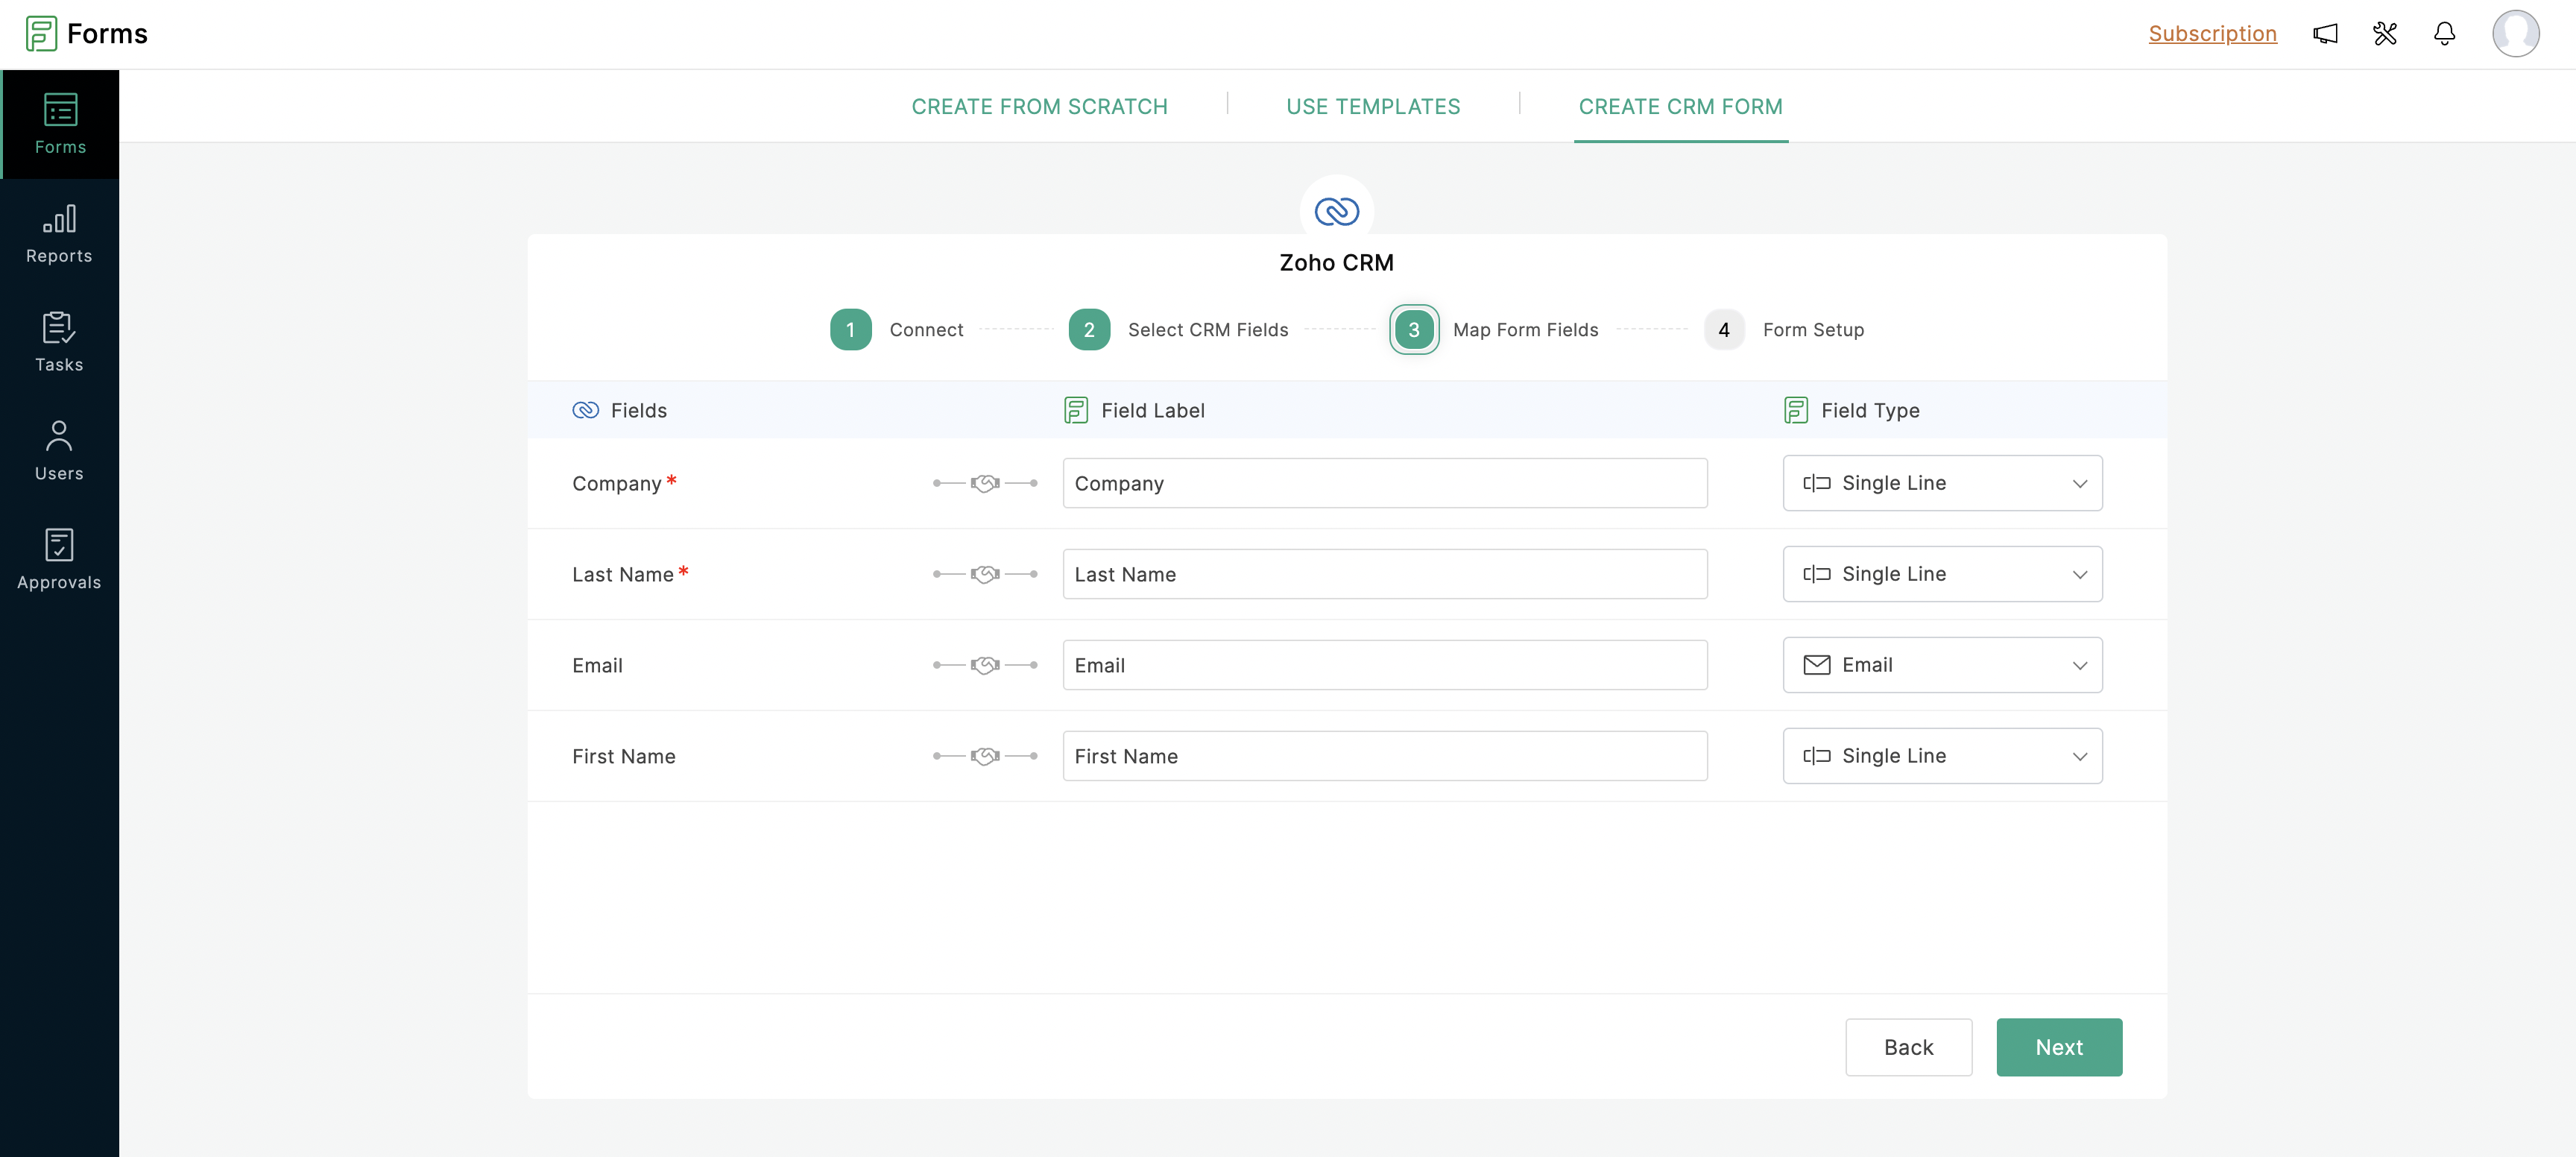This screenshot has width=2576, height=1157.
Task: Open the Reports section in sidebar
Action: 59,234
